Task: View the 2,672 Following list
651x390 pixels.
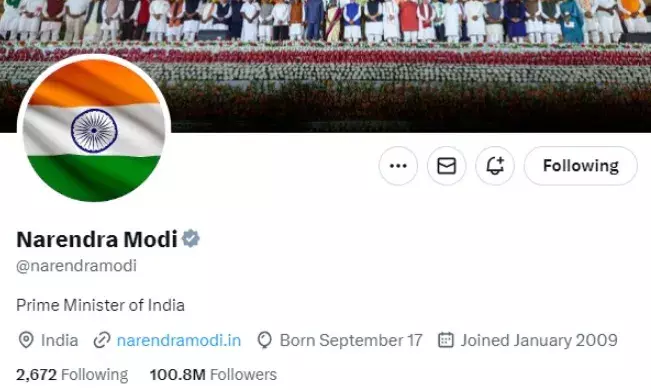Action: pos(72,374)
